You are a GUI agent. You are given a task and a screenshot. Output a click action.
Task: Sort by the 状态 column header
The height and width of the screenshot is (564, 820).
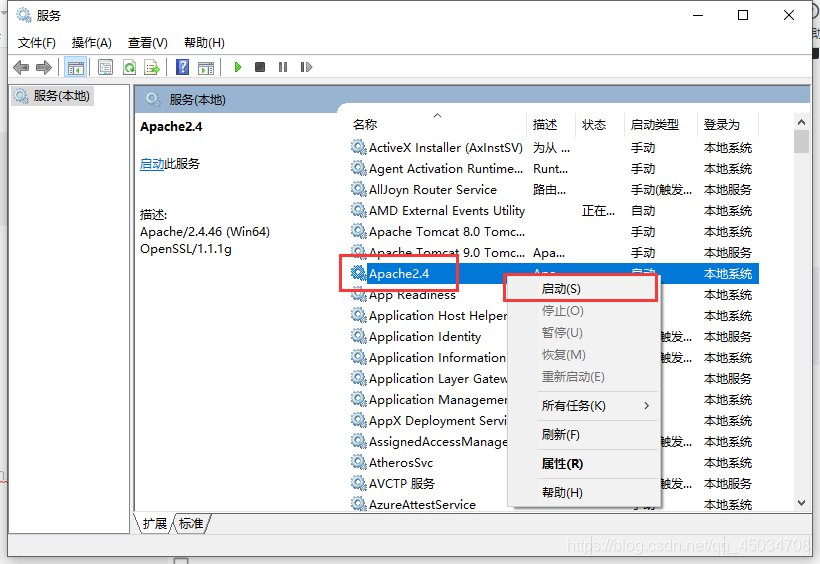(x=600, y=125)
